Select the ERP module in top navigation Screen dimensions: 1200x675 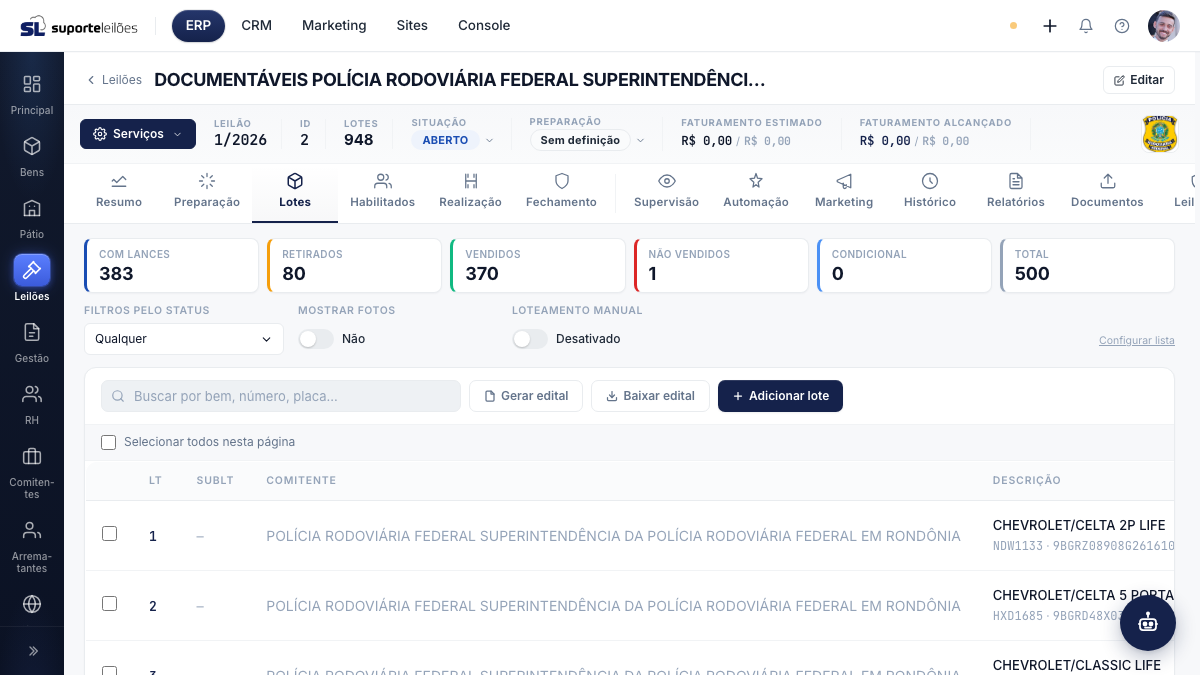point(198,26)
